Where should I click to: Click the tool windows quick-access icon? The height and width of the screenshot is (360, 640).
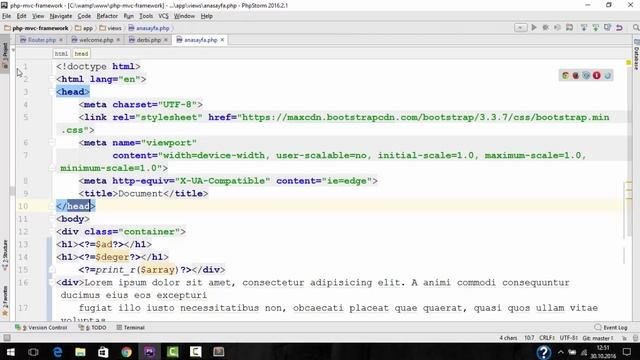click(x=7, y=338)
